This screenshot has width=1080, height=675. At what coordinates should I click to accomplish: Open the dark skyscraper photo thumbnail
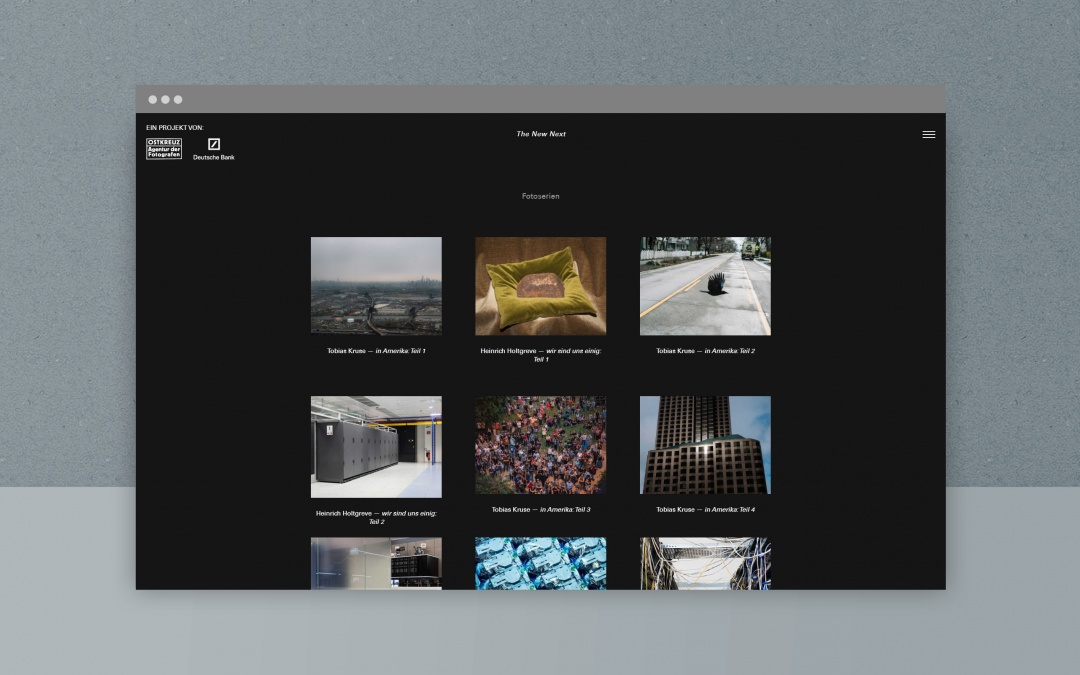705,445
